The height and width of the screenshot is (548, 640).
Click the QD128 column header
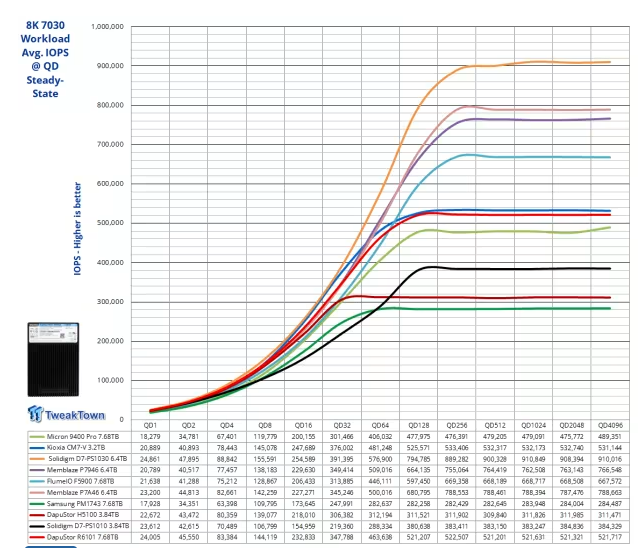point(418,426)
